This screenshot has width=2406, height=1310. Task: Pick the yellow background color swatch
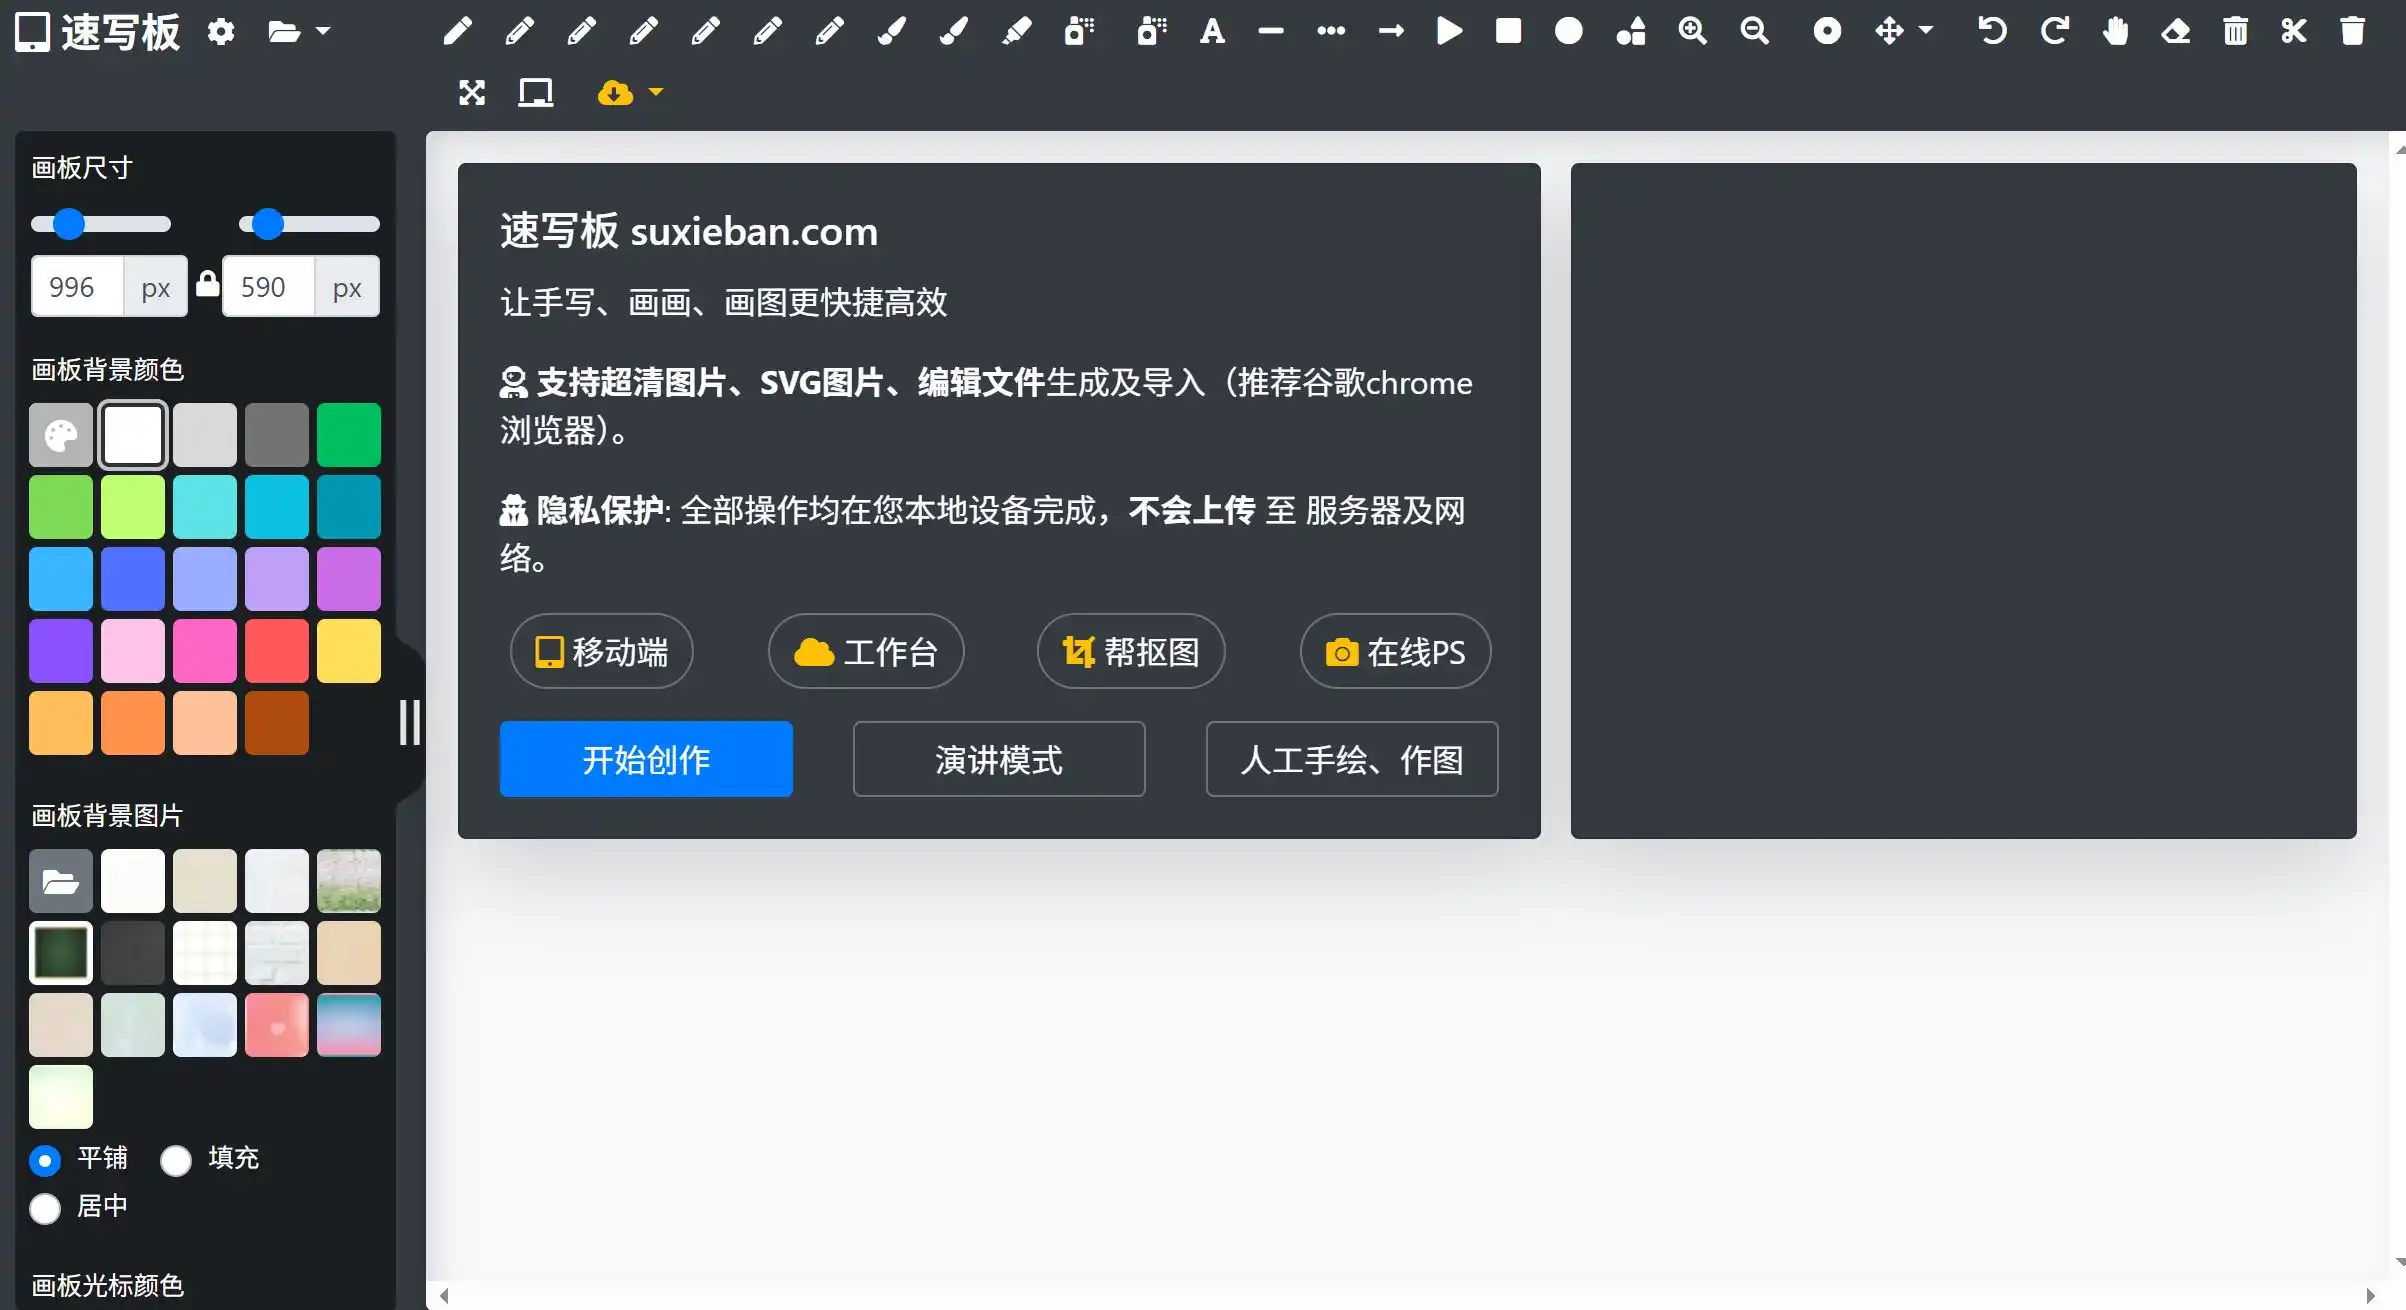pyautogui.click(x=349, y=651)
